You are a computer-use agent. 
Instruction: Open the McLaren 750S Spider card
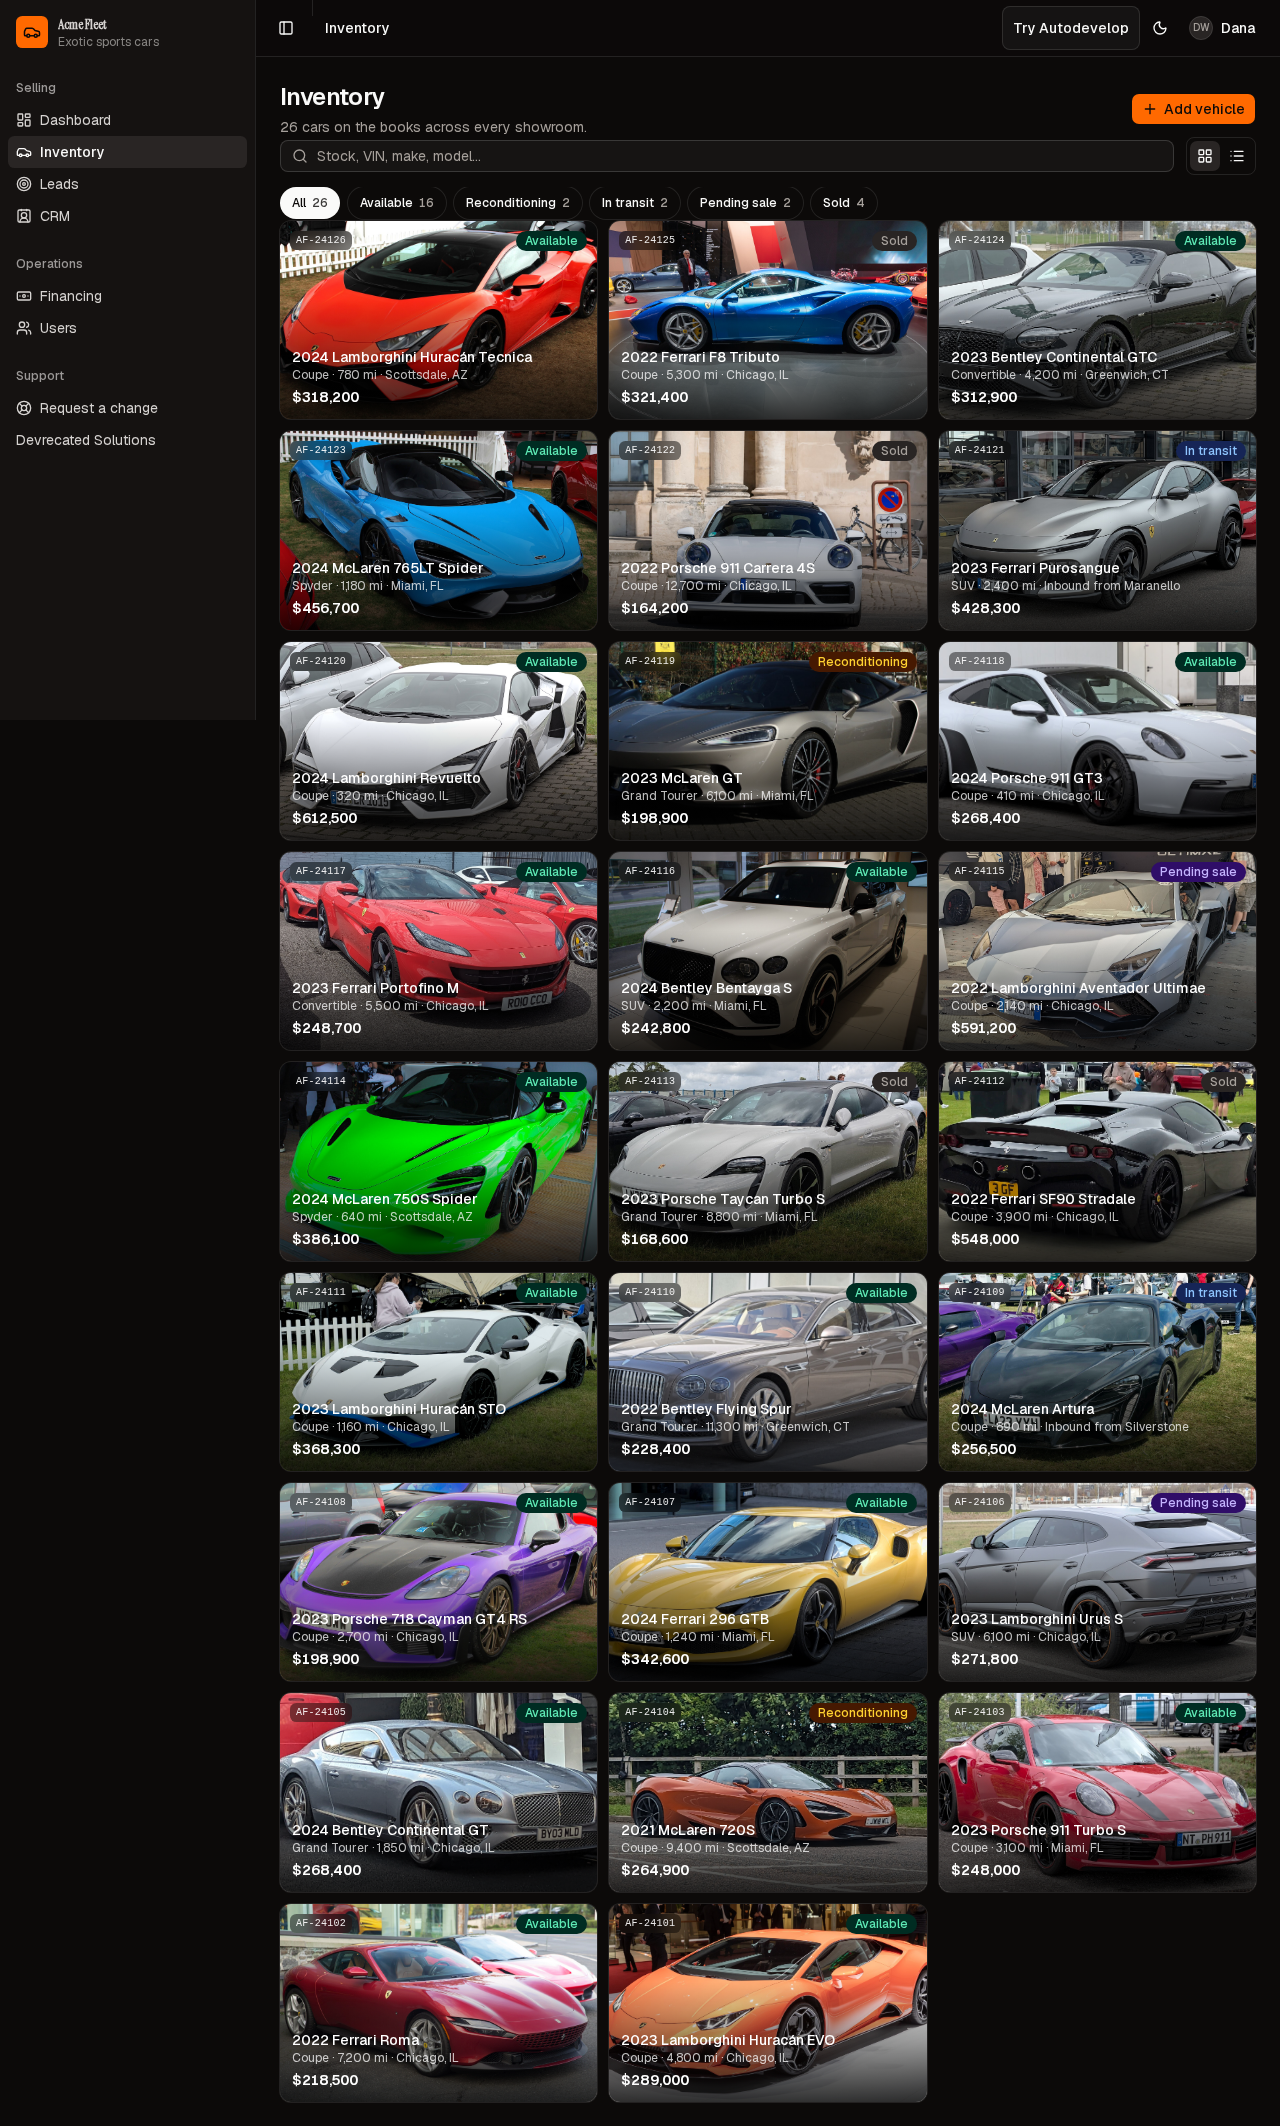coord(438,1162)
